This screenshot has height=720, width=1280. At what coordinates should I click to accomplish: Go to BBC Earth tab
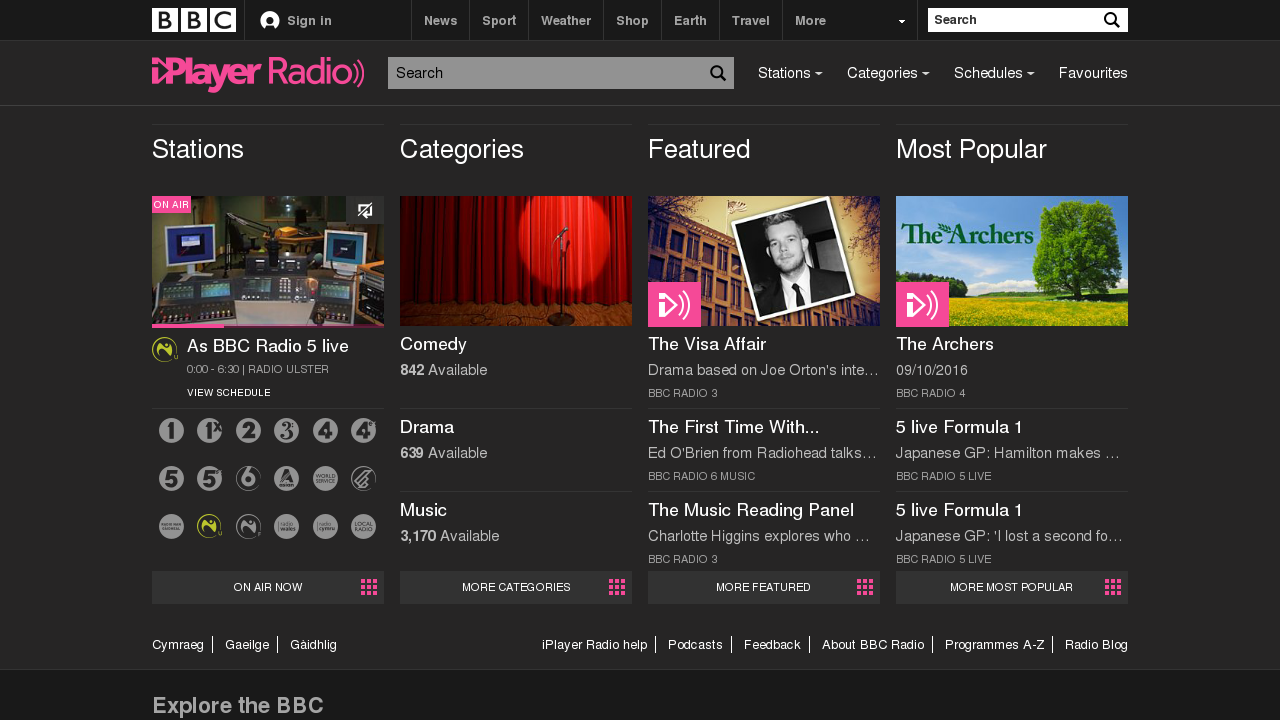tap(690, 20)
